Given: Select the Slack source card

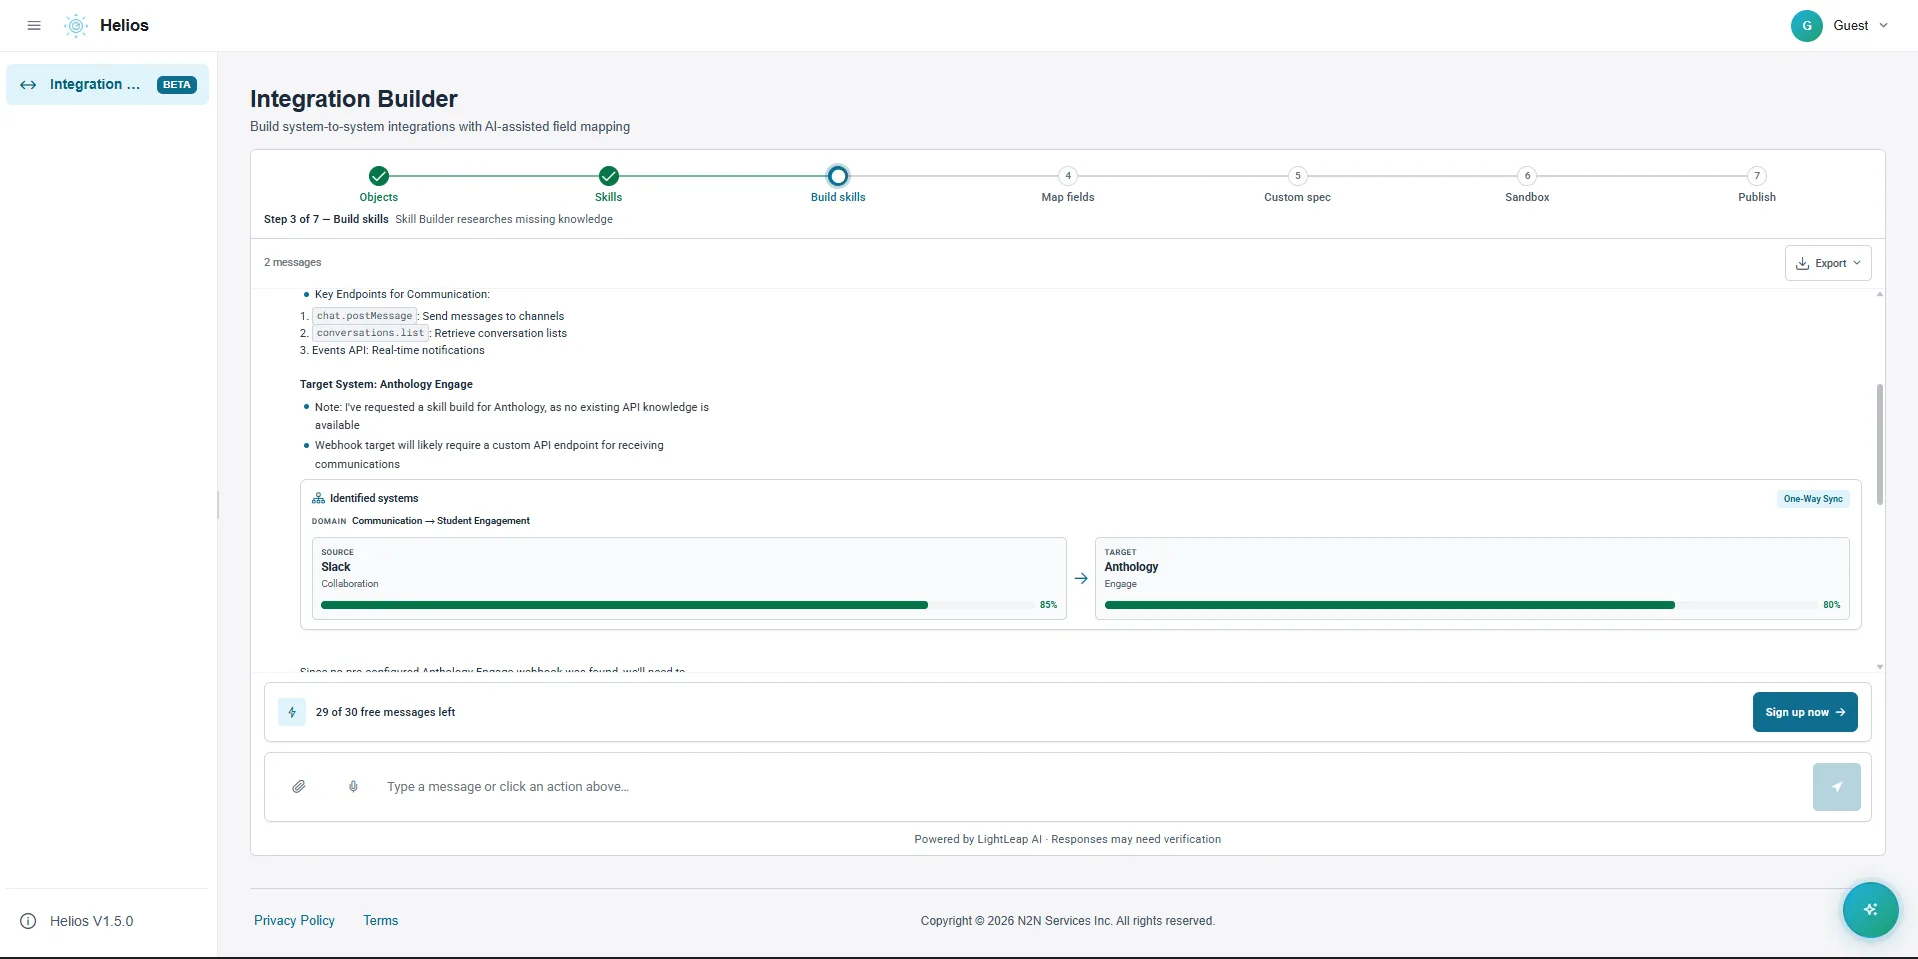Looking at the screenshot, I should click(689, 578).
